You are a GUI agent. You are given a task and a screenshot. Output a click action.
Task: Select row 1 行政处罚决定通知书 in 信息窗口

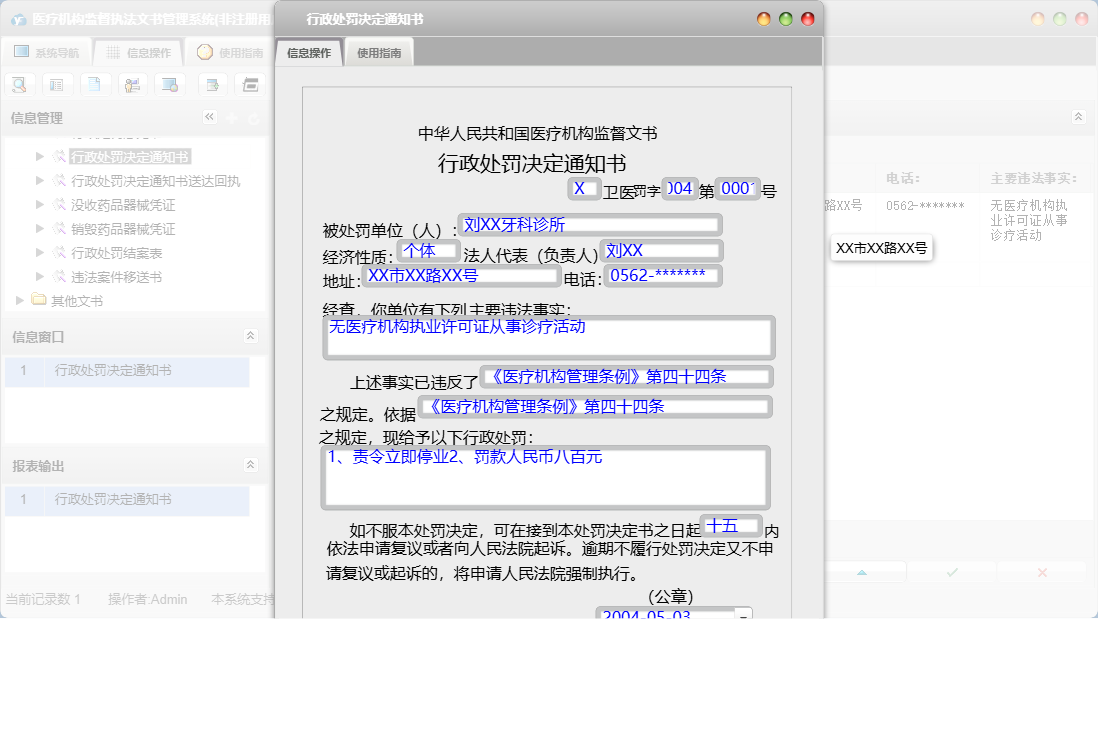[127, 370]
